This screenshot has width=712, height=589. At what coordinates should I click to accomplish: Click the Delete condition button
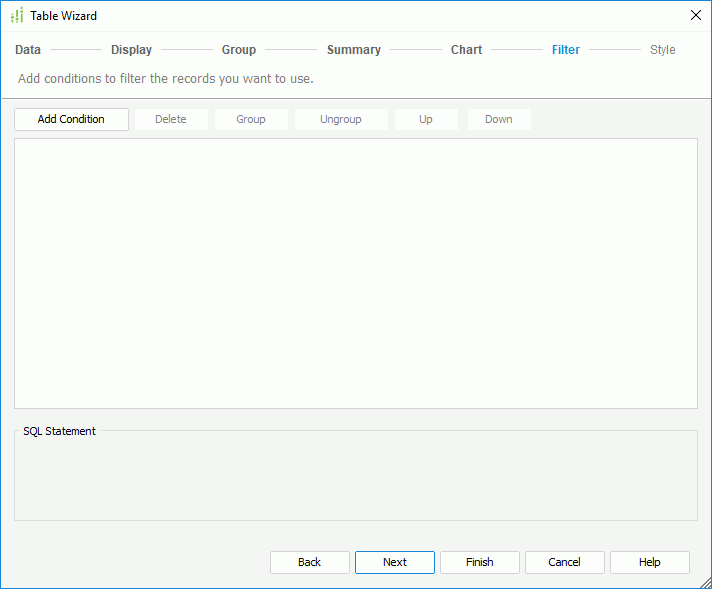[171, 119]
